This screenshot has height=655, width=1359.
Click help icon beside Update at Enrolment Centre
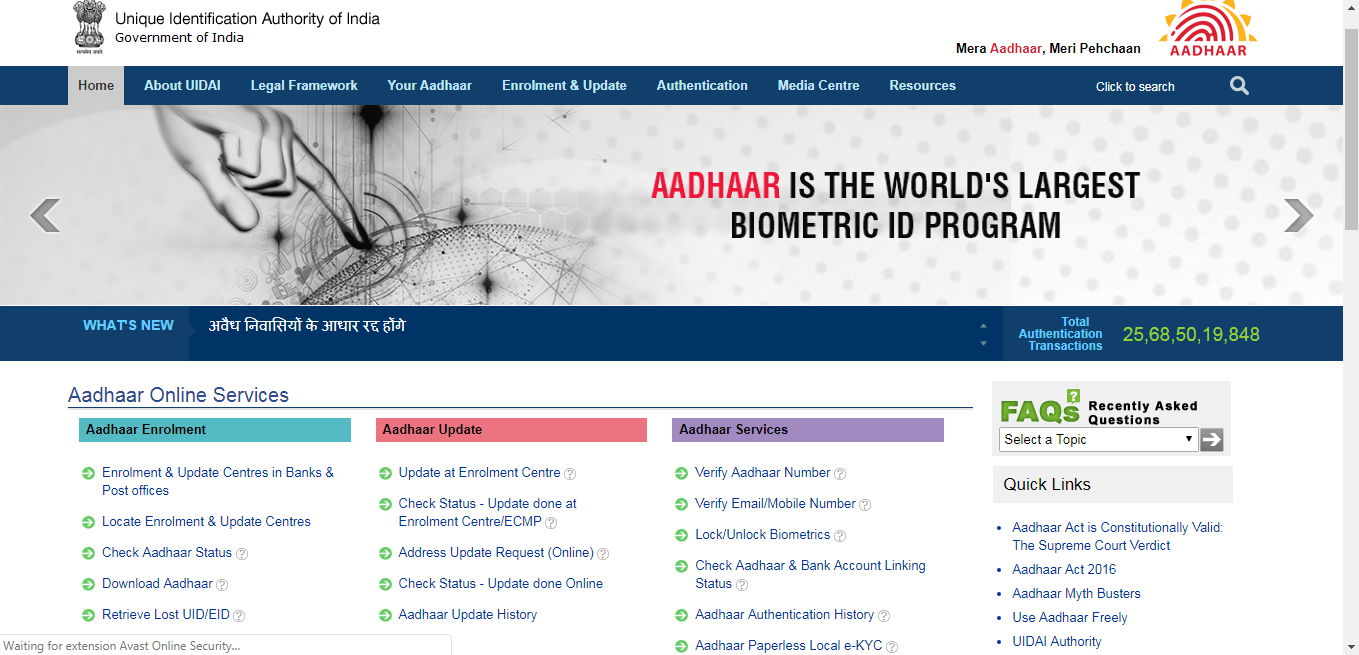click(570, 473)
